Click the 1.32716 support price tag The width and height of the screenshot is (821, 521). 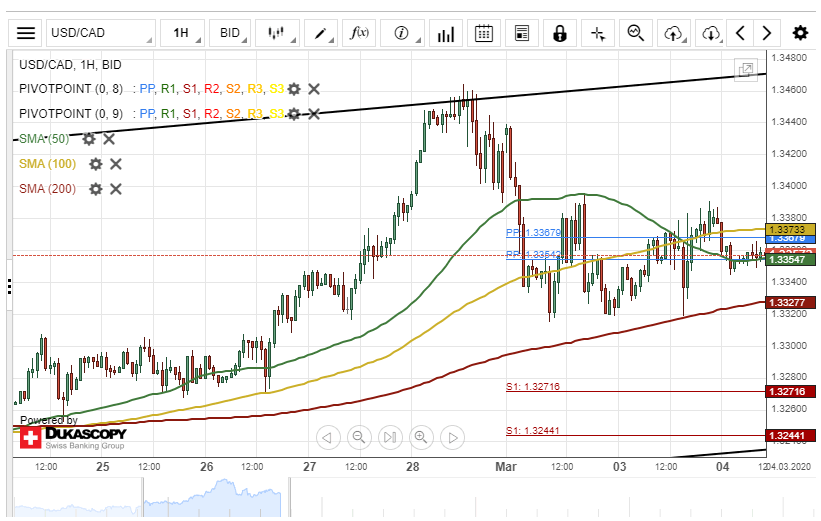[x=790, y=391]
